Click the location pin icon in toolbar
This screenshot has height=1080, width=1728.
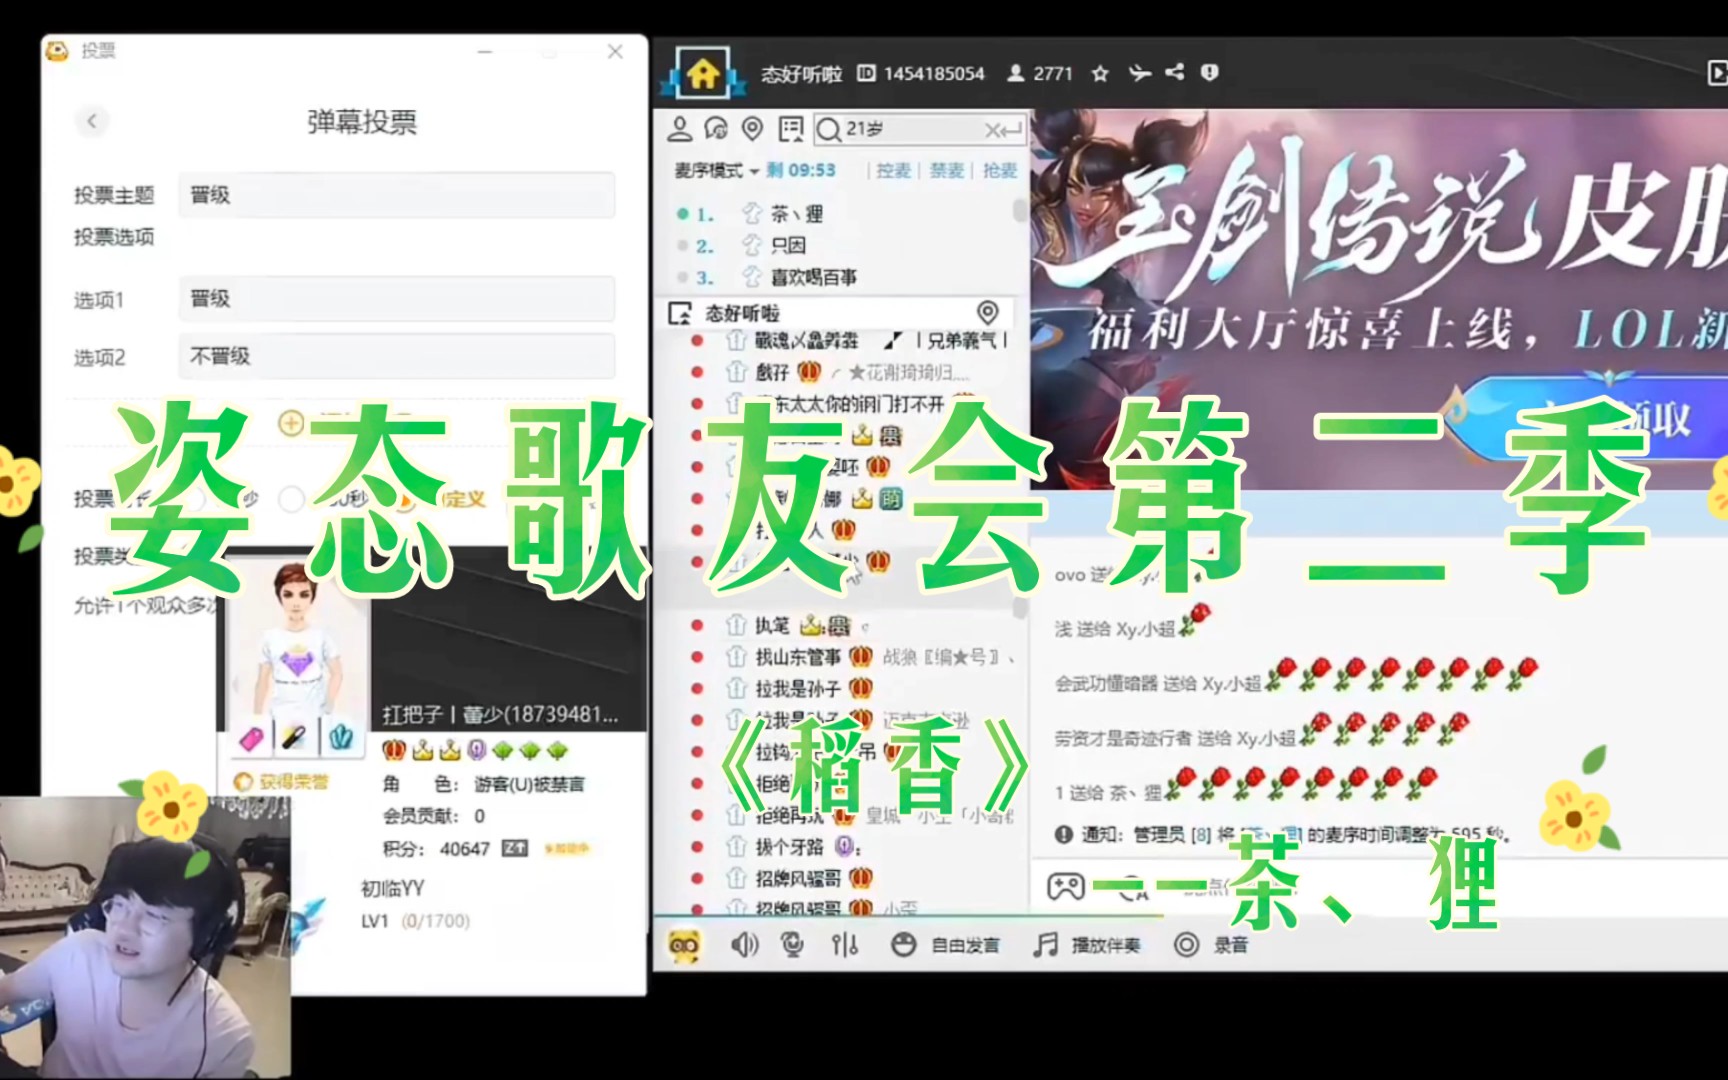point(753,129)
